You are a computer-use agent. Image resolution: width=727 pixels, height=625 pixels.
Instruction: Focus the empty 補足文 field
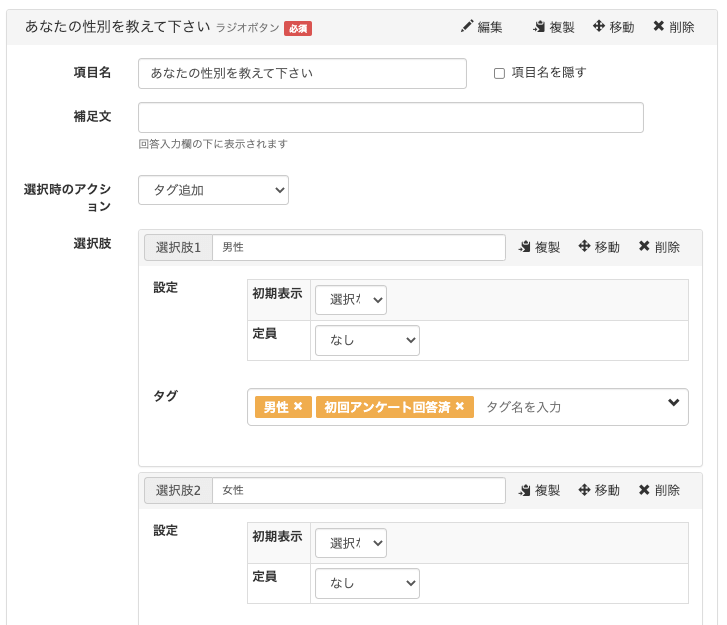[391, 118]
